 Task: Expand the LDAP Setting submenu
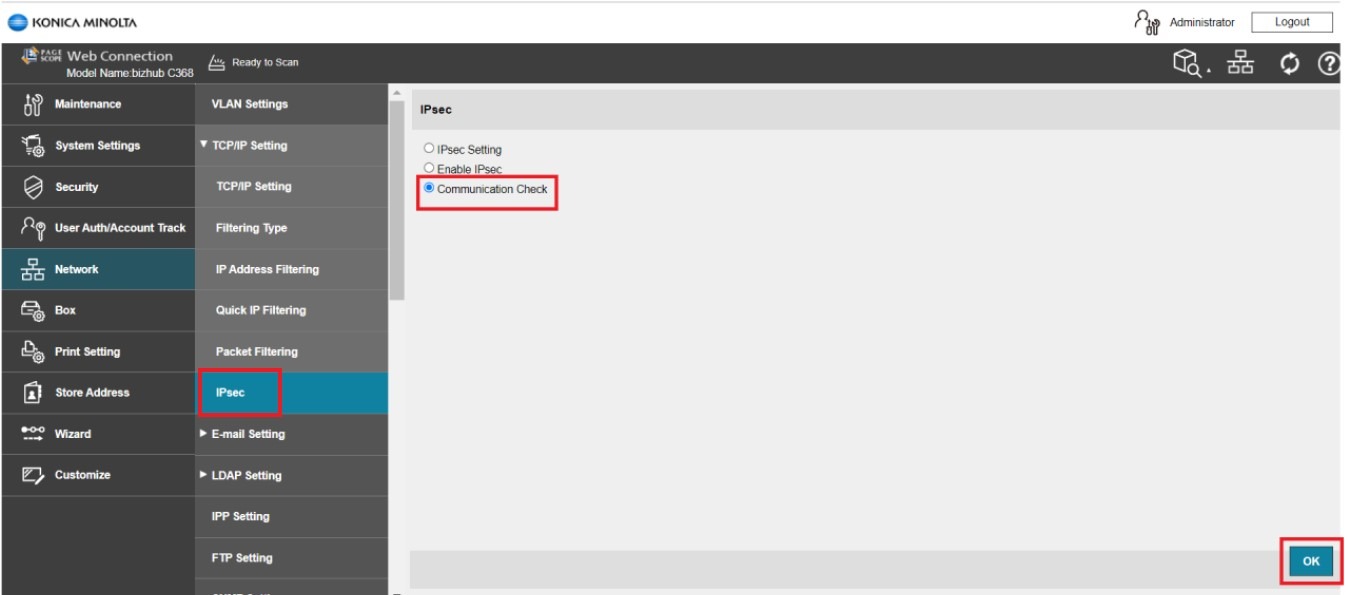tap(246, 475)
